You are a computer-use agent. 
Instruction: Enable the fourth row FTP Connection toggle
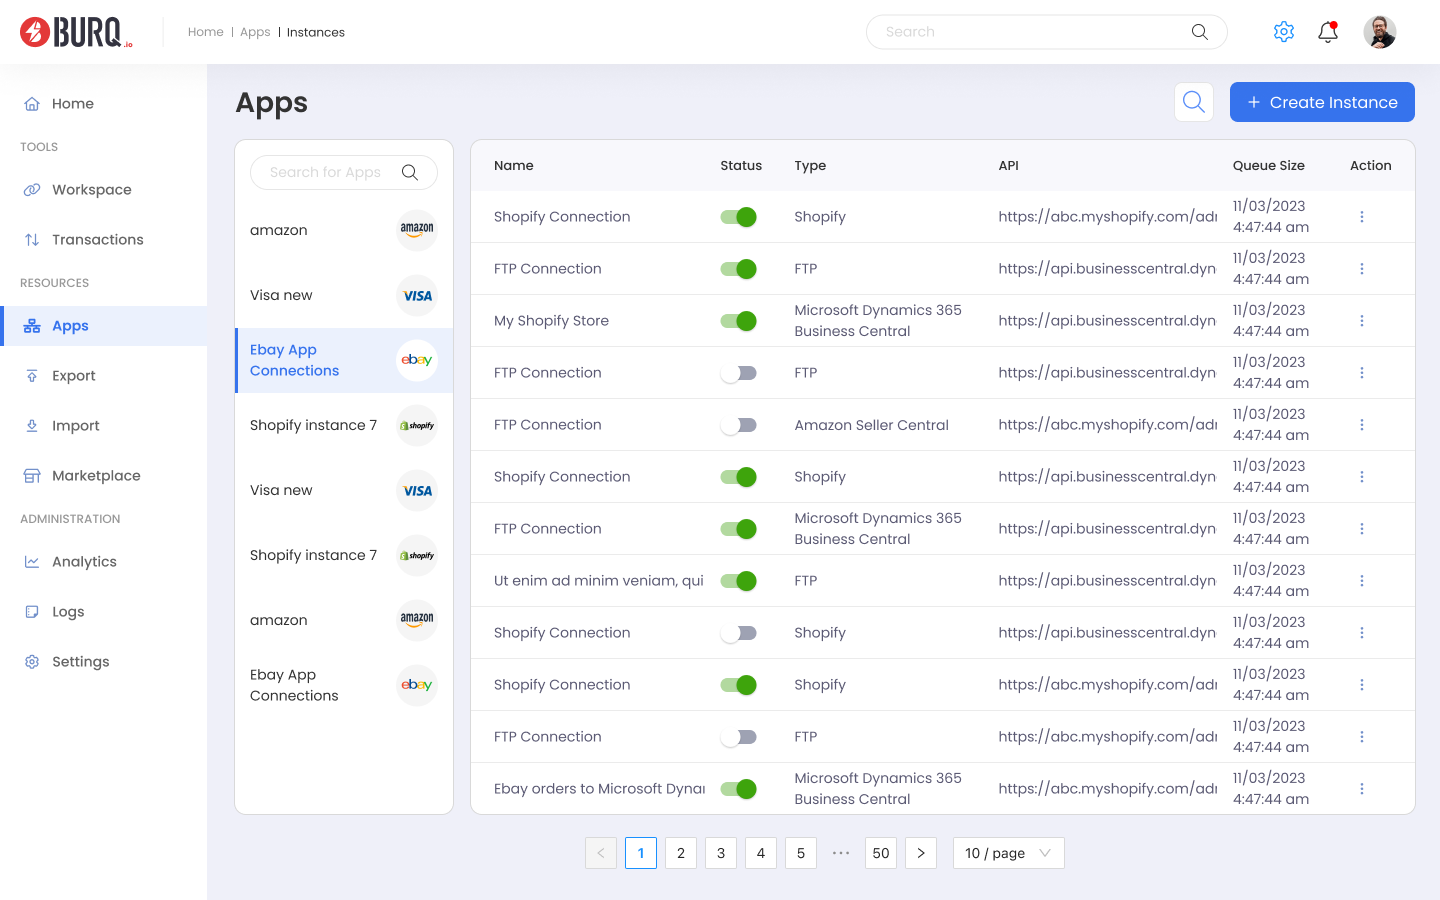738,372
